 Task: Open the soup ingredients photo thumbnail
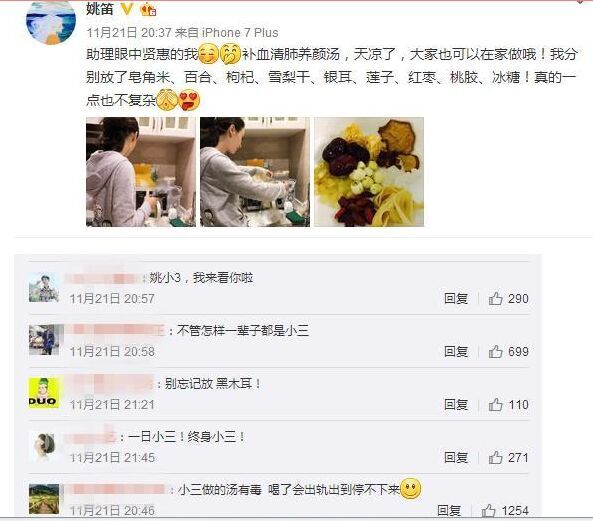point(369,172)
